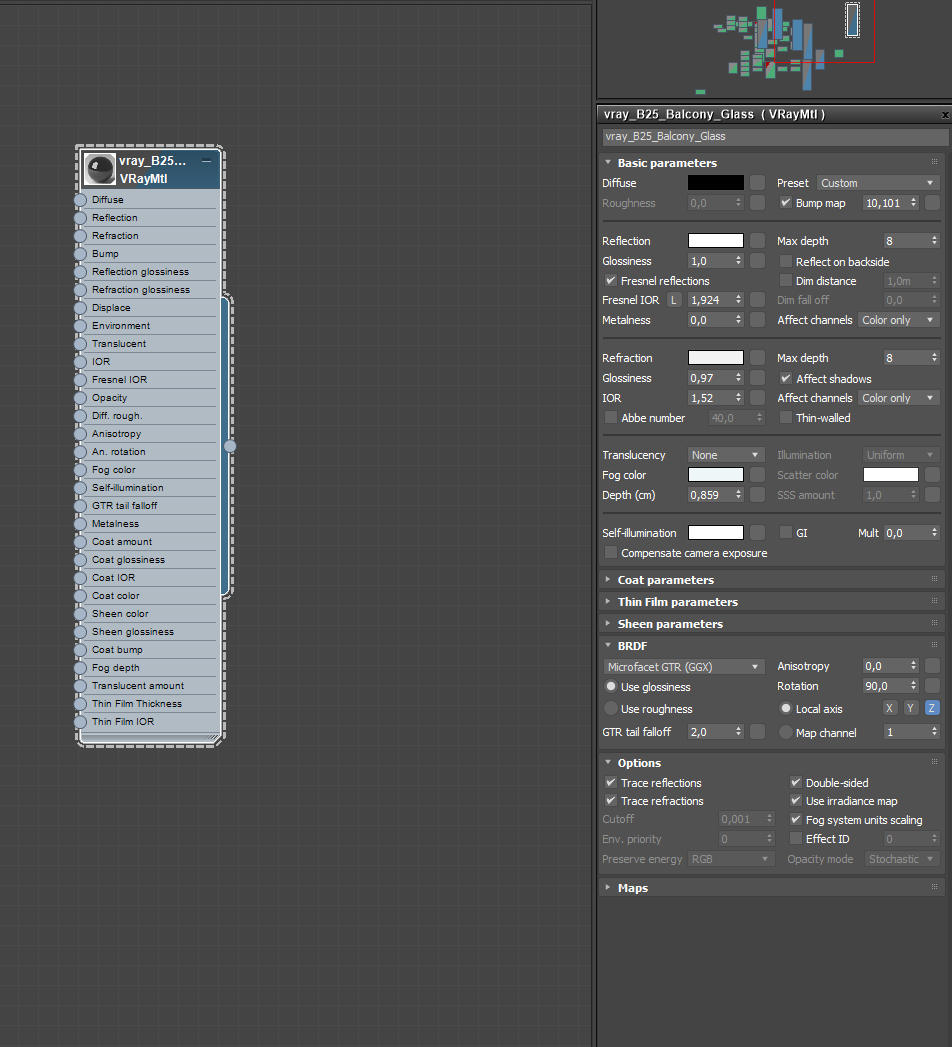Click the Thin Film IOR input socket

[80, 722]
